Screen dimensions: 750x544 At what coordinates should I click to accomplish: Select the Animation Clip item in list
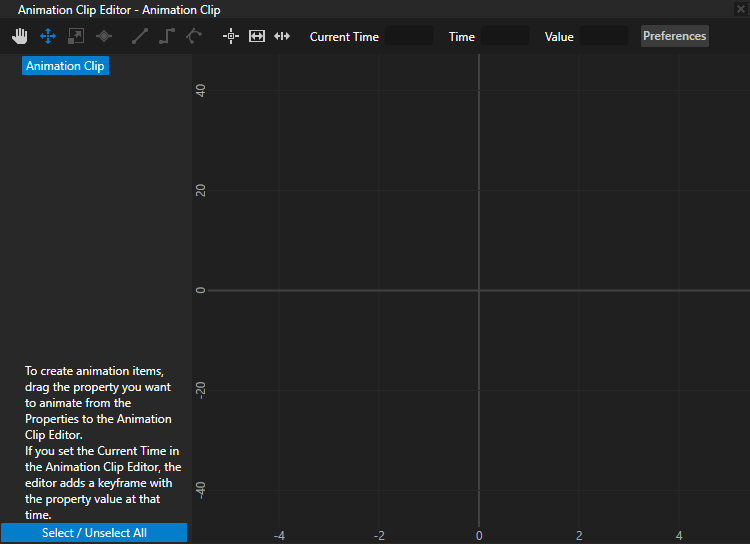[x=65, y=66]
